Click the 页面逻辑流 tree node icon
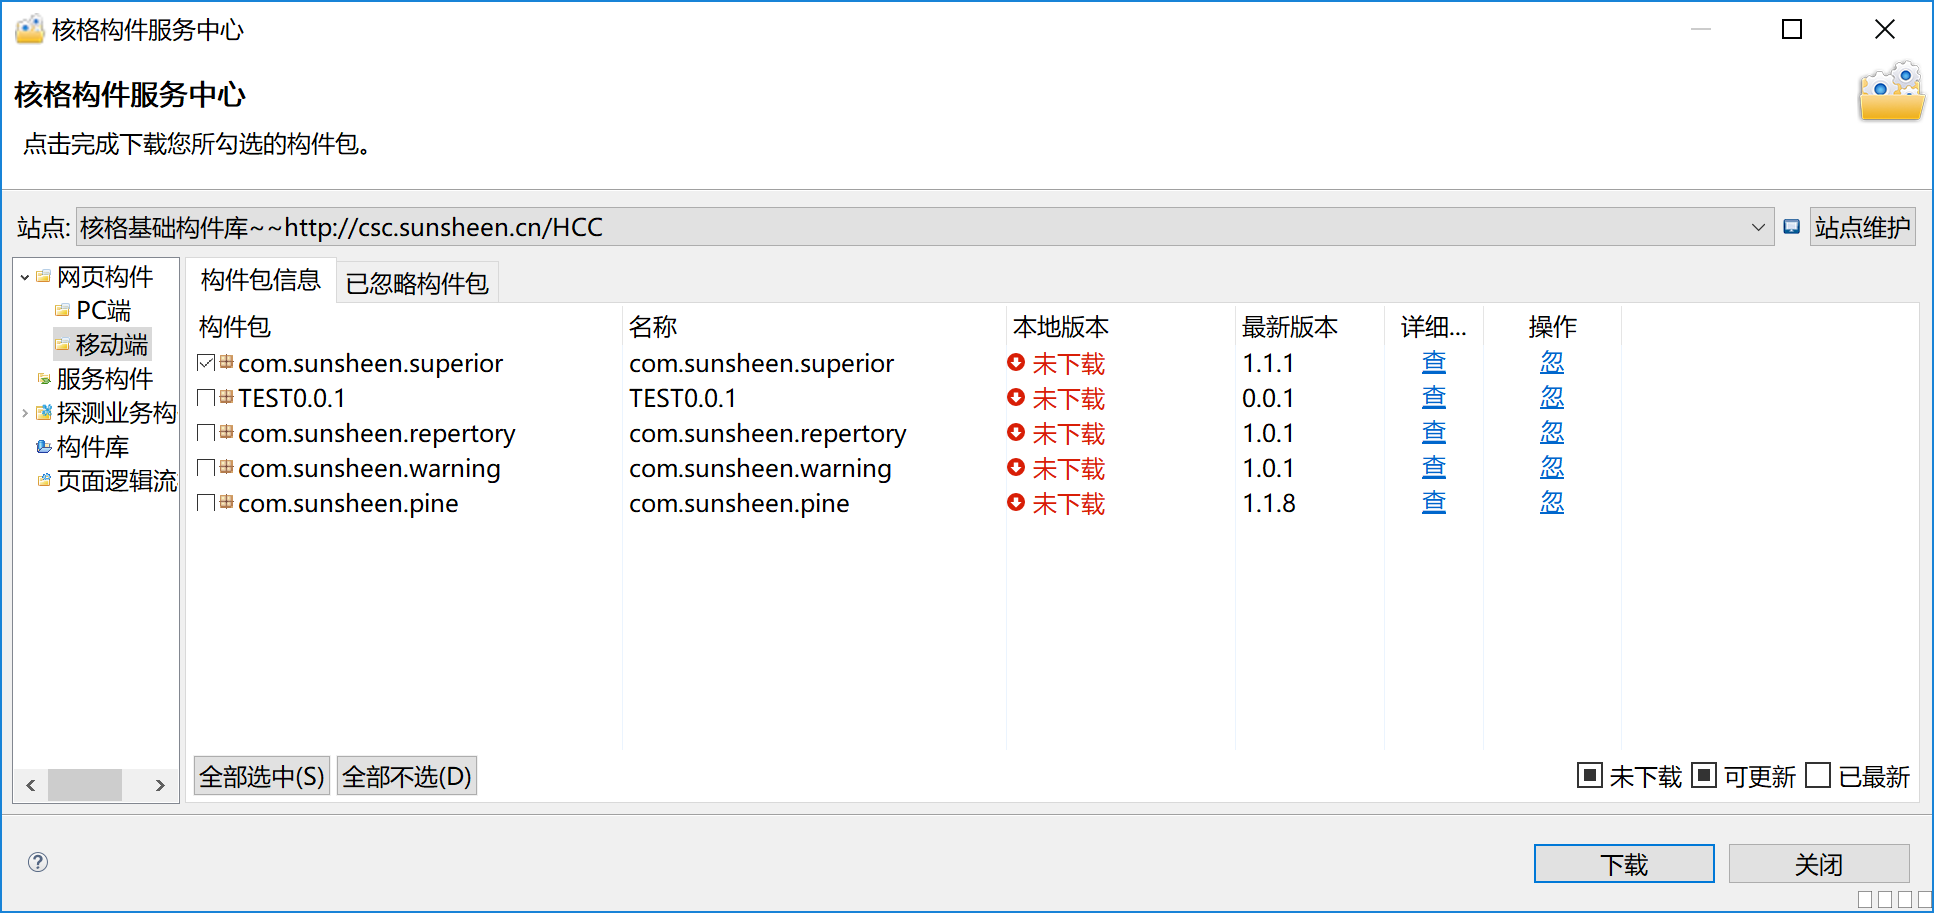1934x913 pixels. tap(43, 481)
